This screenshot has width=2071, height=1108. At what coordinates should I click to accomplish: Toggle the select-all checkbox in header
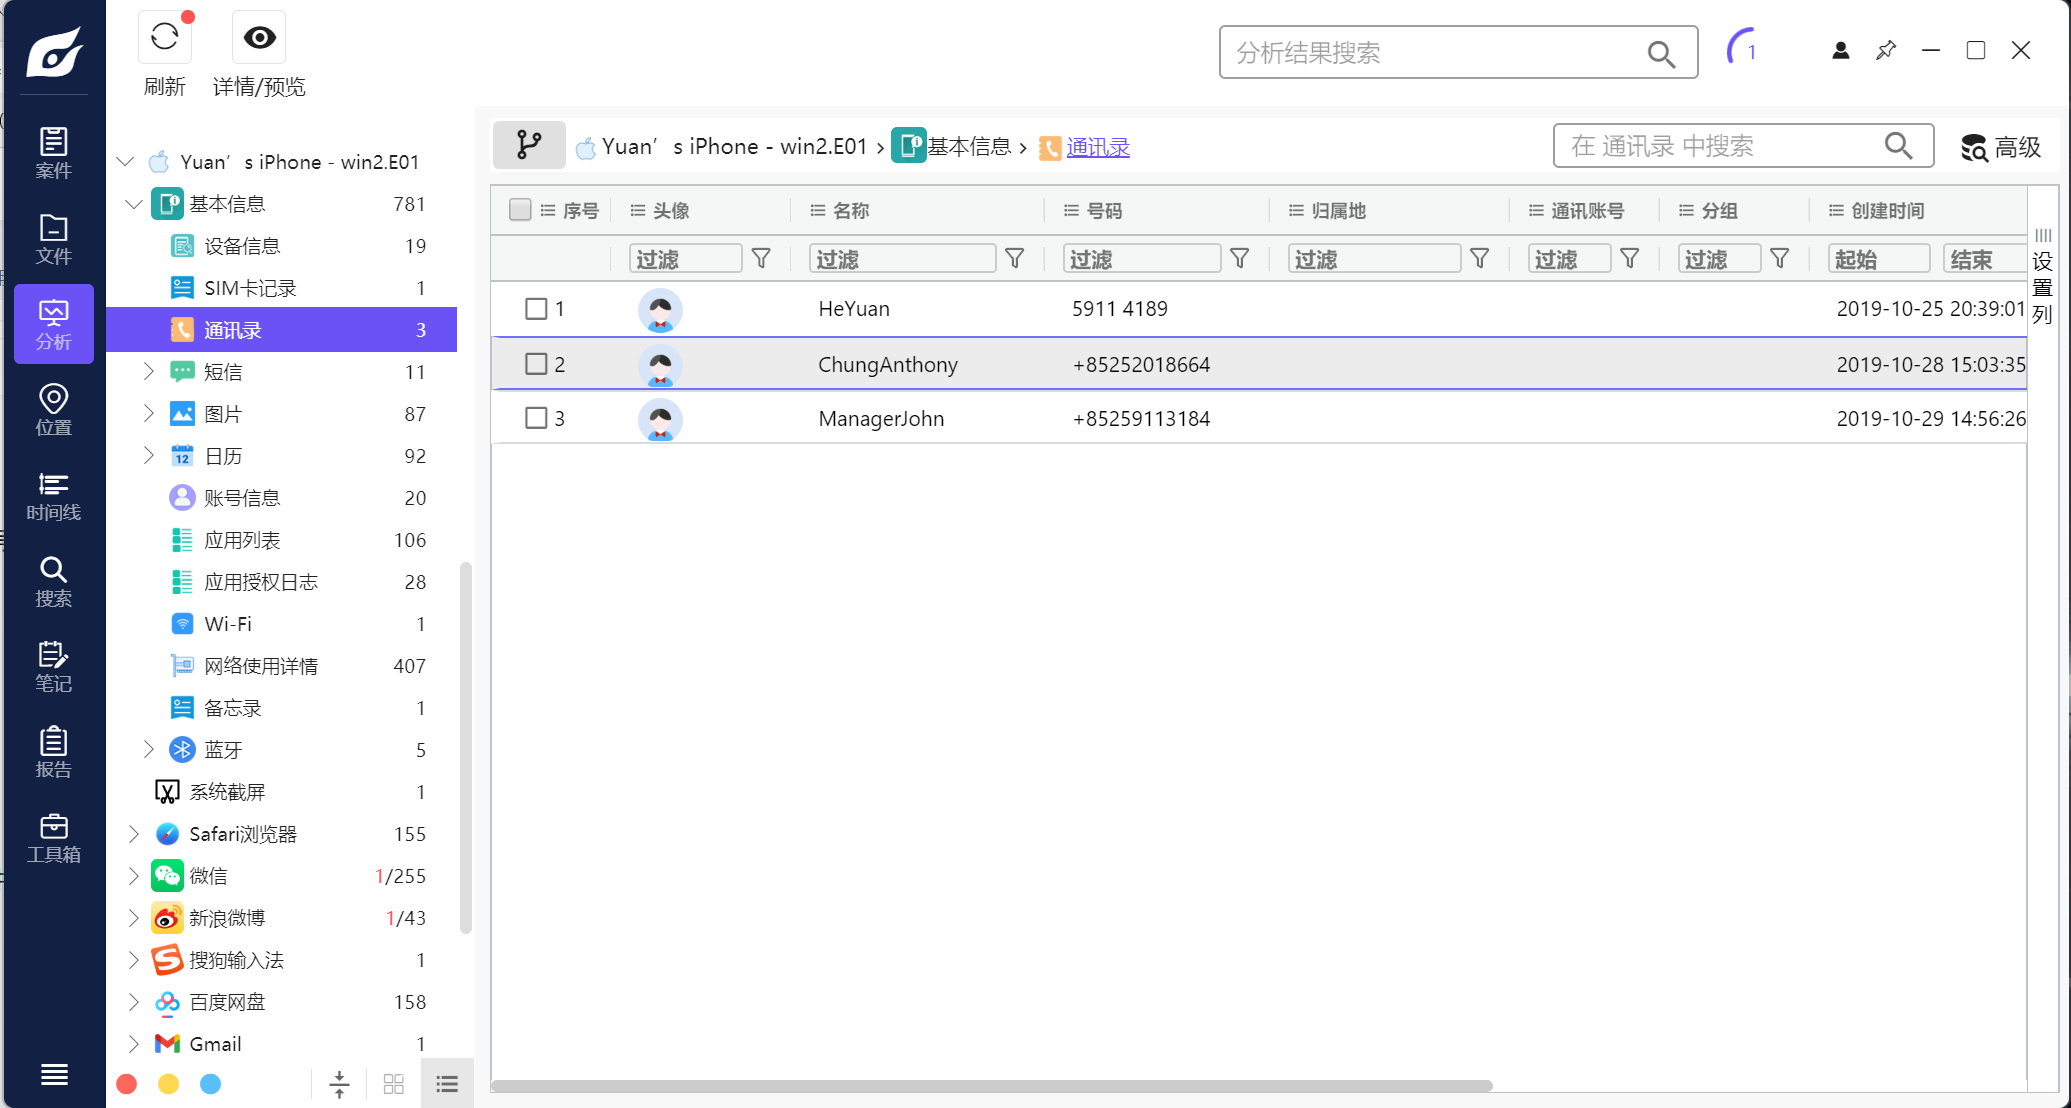(520, 210)
